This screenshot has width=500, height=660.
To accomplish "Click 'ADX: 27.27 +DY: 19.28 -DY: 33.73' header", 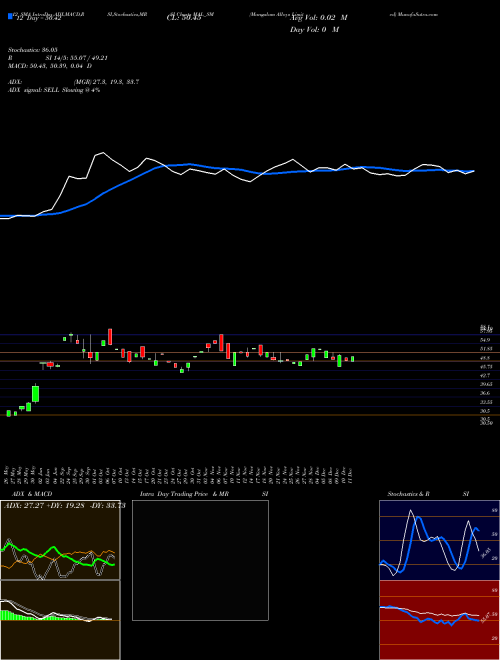I will coord(65,506).
